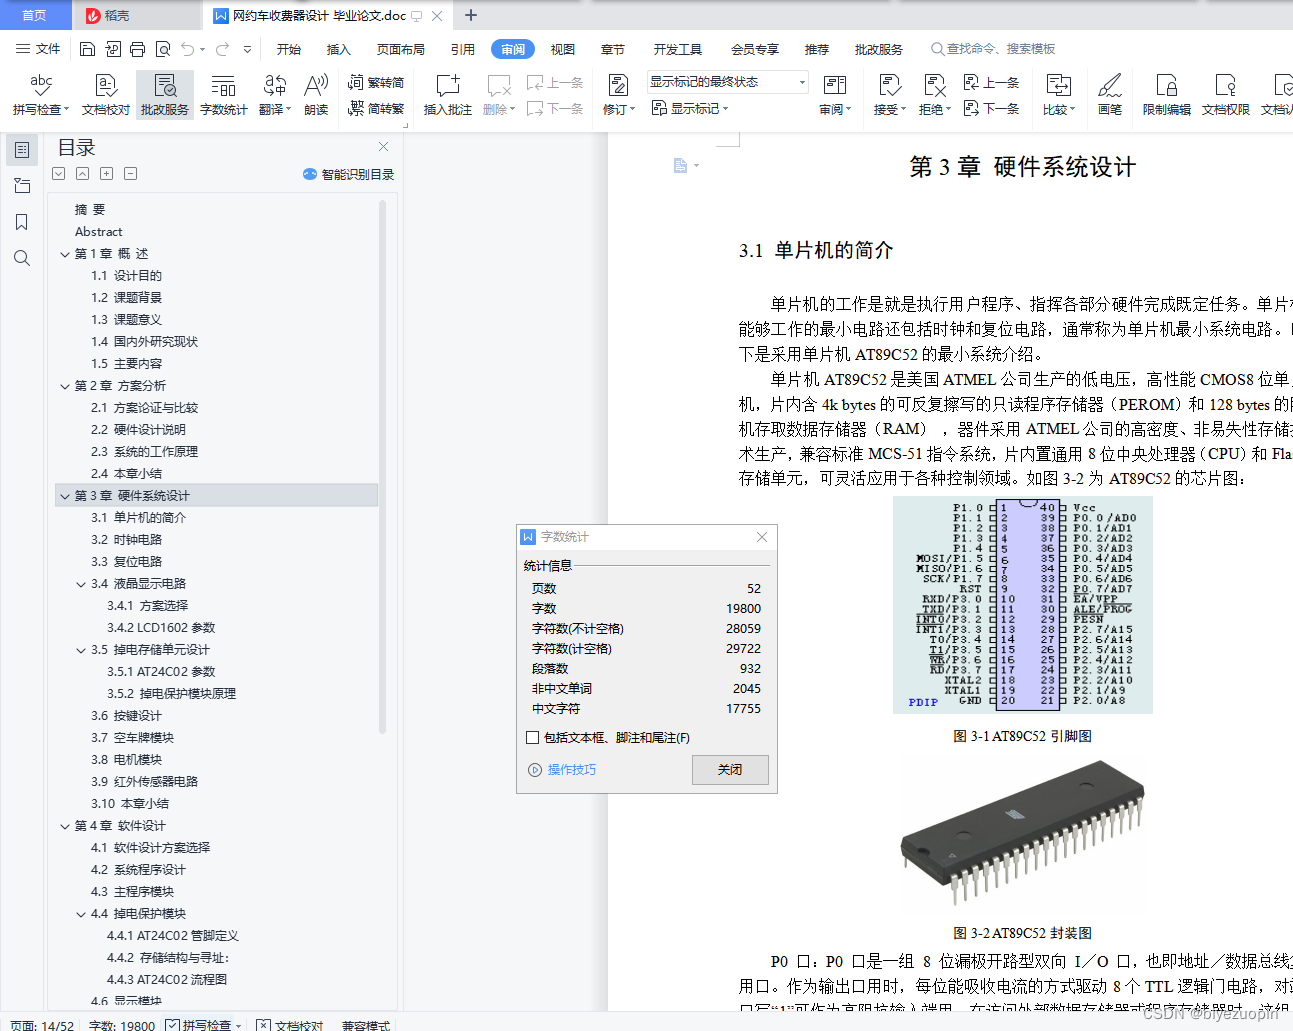This screenshot has height=1031, width=1293.
Task: Select outline item 3.2 时钟电路
Action: point(126,540)
